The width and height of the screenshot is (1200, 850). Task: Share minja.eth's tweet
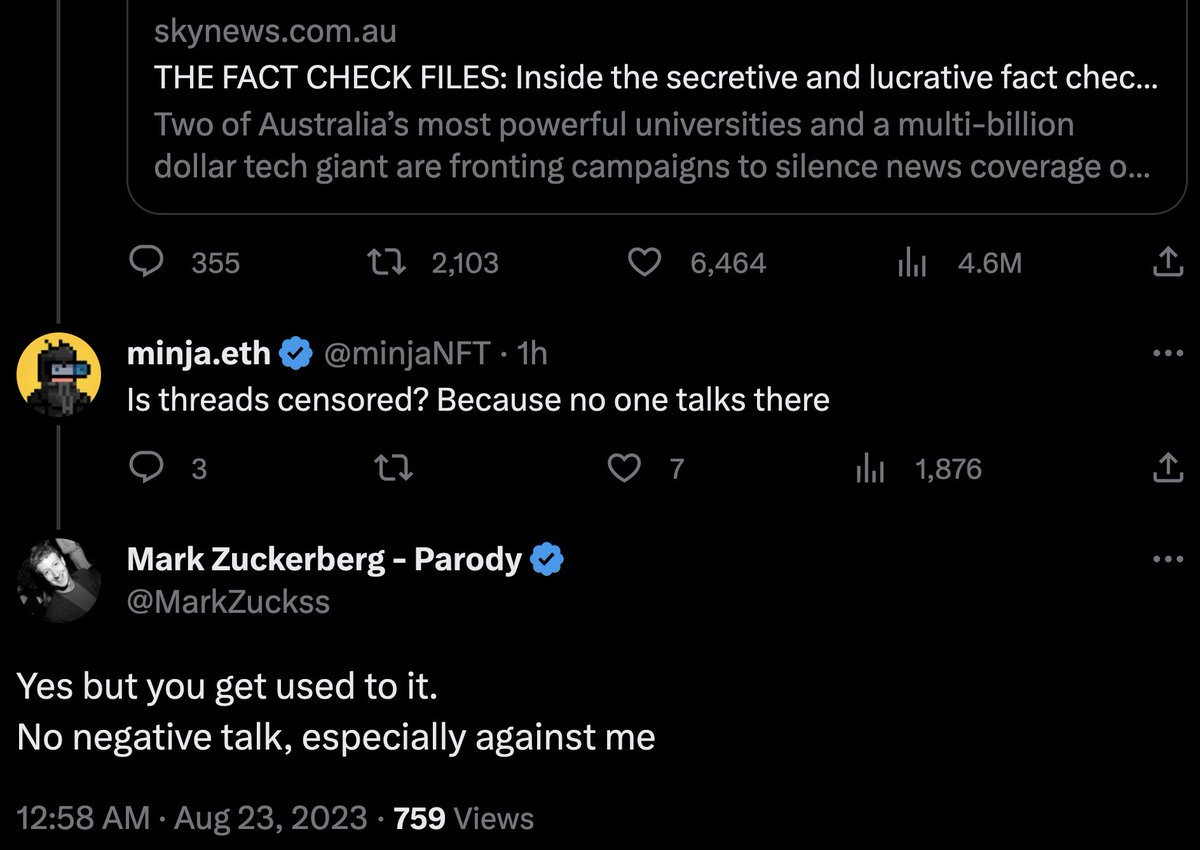coord(1163,468)
